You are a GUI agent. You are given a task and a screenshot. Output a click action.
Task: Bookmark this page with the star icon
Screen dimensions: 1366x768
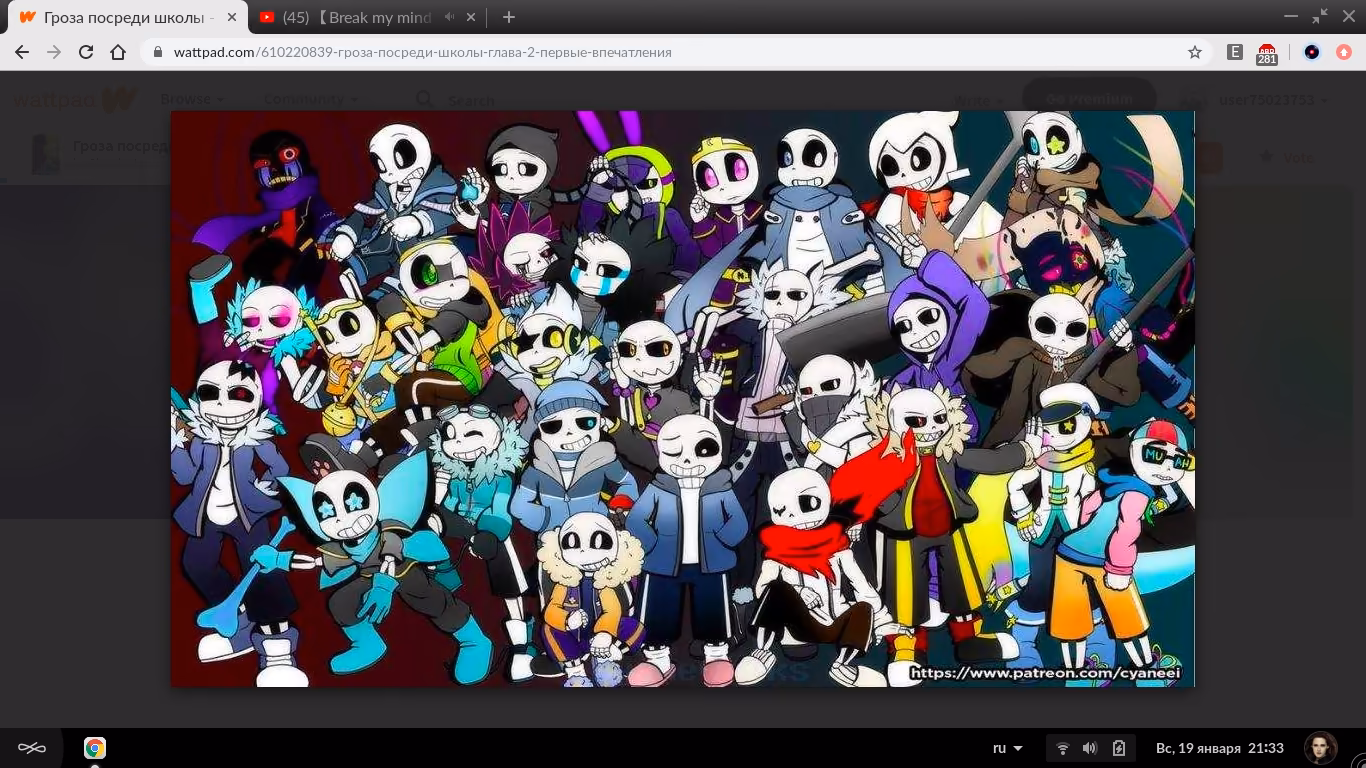click(1195, 52)
